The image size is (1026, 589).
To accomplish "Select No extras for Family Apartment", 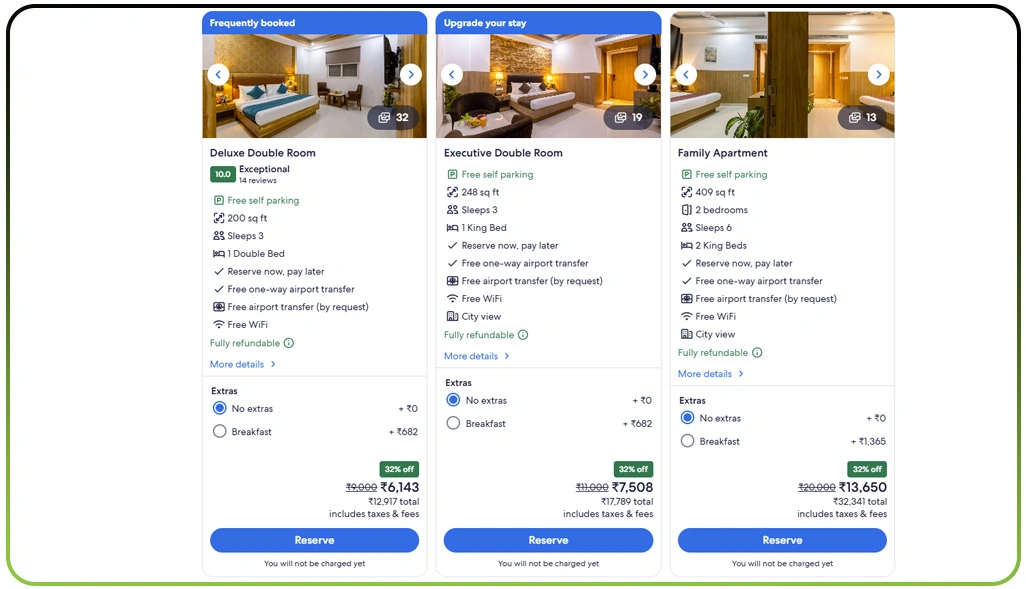I will (x=687, y=418).
